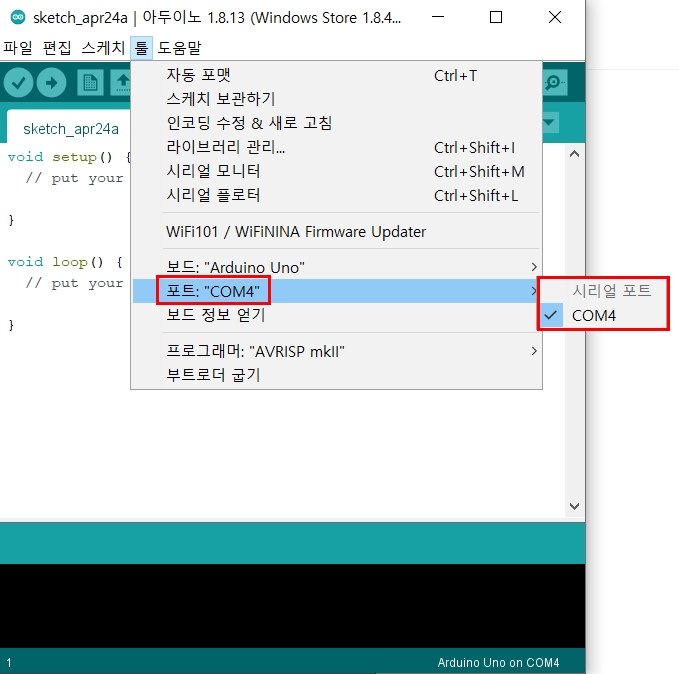
Task: Choose 보드 정보 얻기 entry
Action: point(337,315)
